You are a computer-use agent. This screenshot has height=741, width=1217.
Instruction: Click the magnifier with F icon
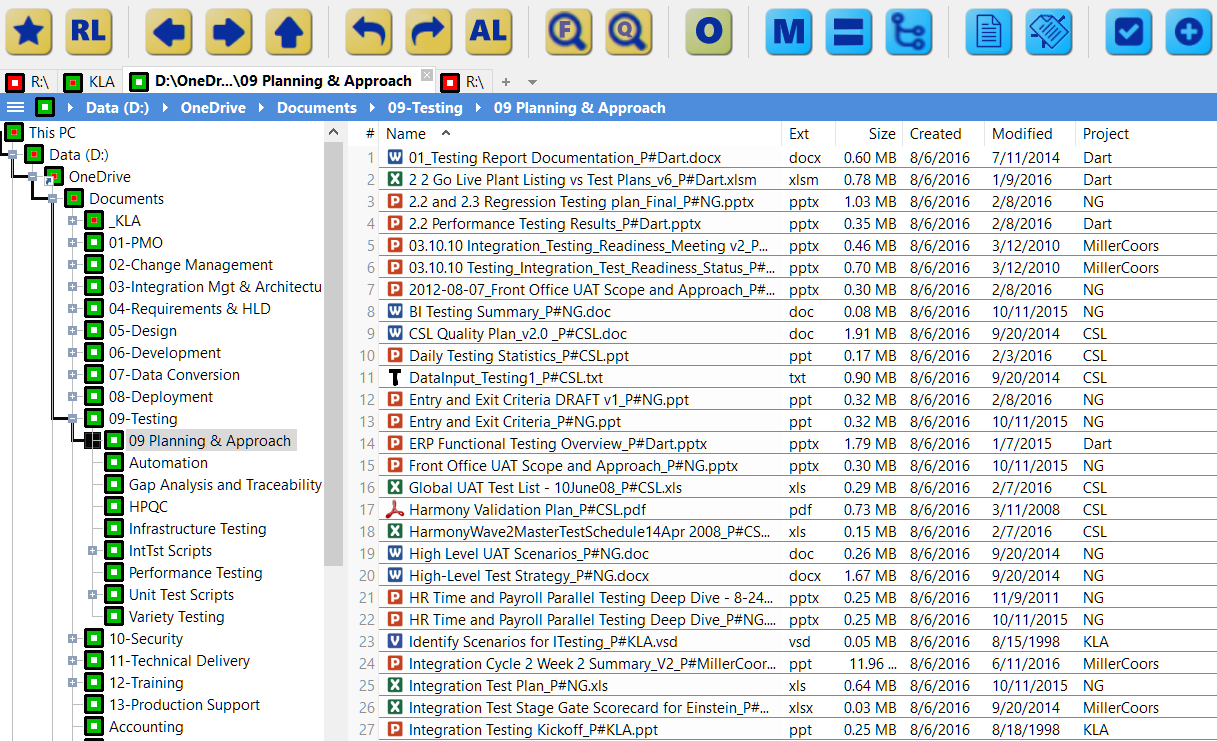point(569,31)
